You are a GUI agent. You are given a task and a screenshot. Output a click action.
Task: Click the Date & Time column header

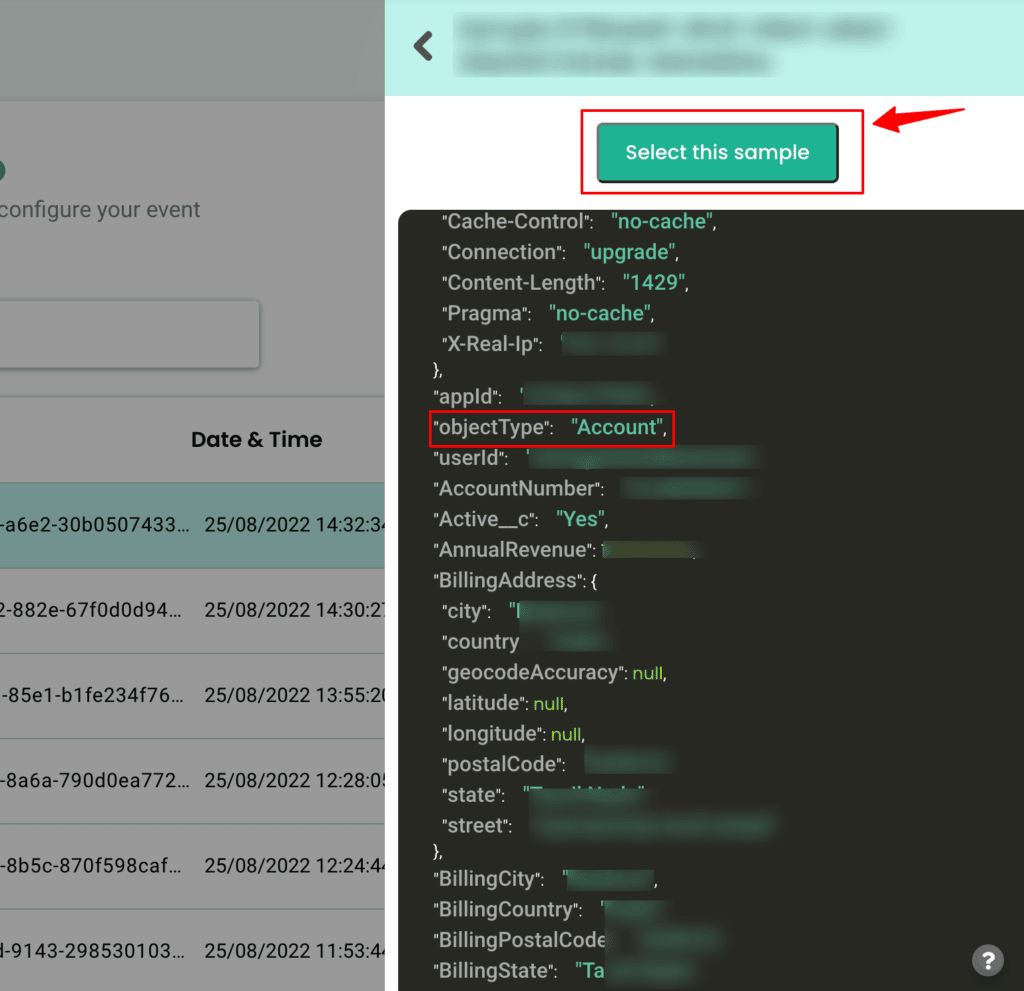(256, 440)
